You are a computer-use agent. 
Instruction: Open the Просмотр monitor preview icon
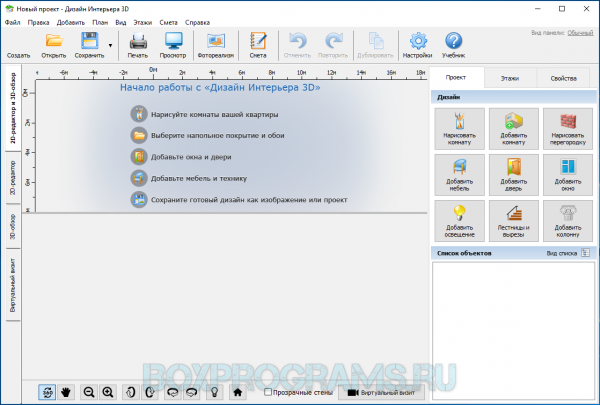173,45
